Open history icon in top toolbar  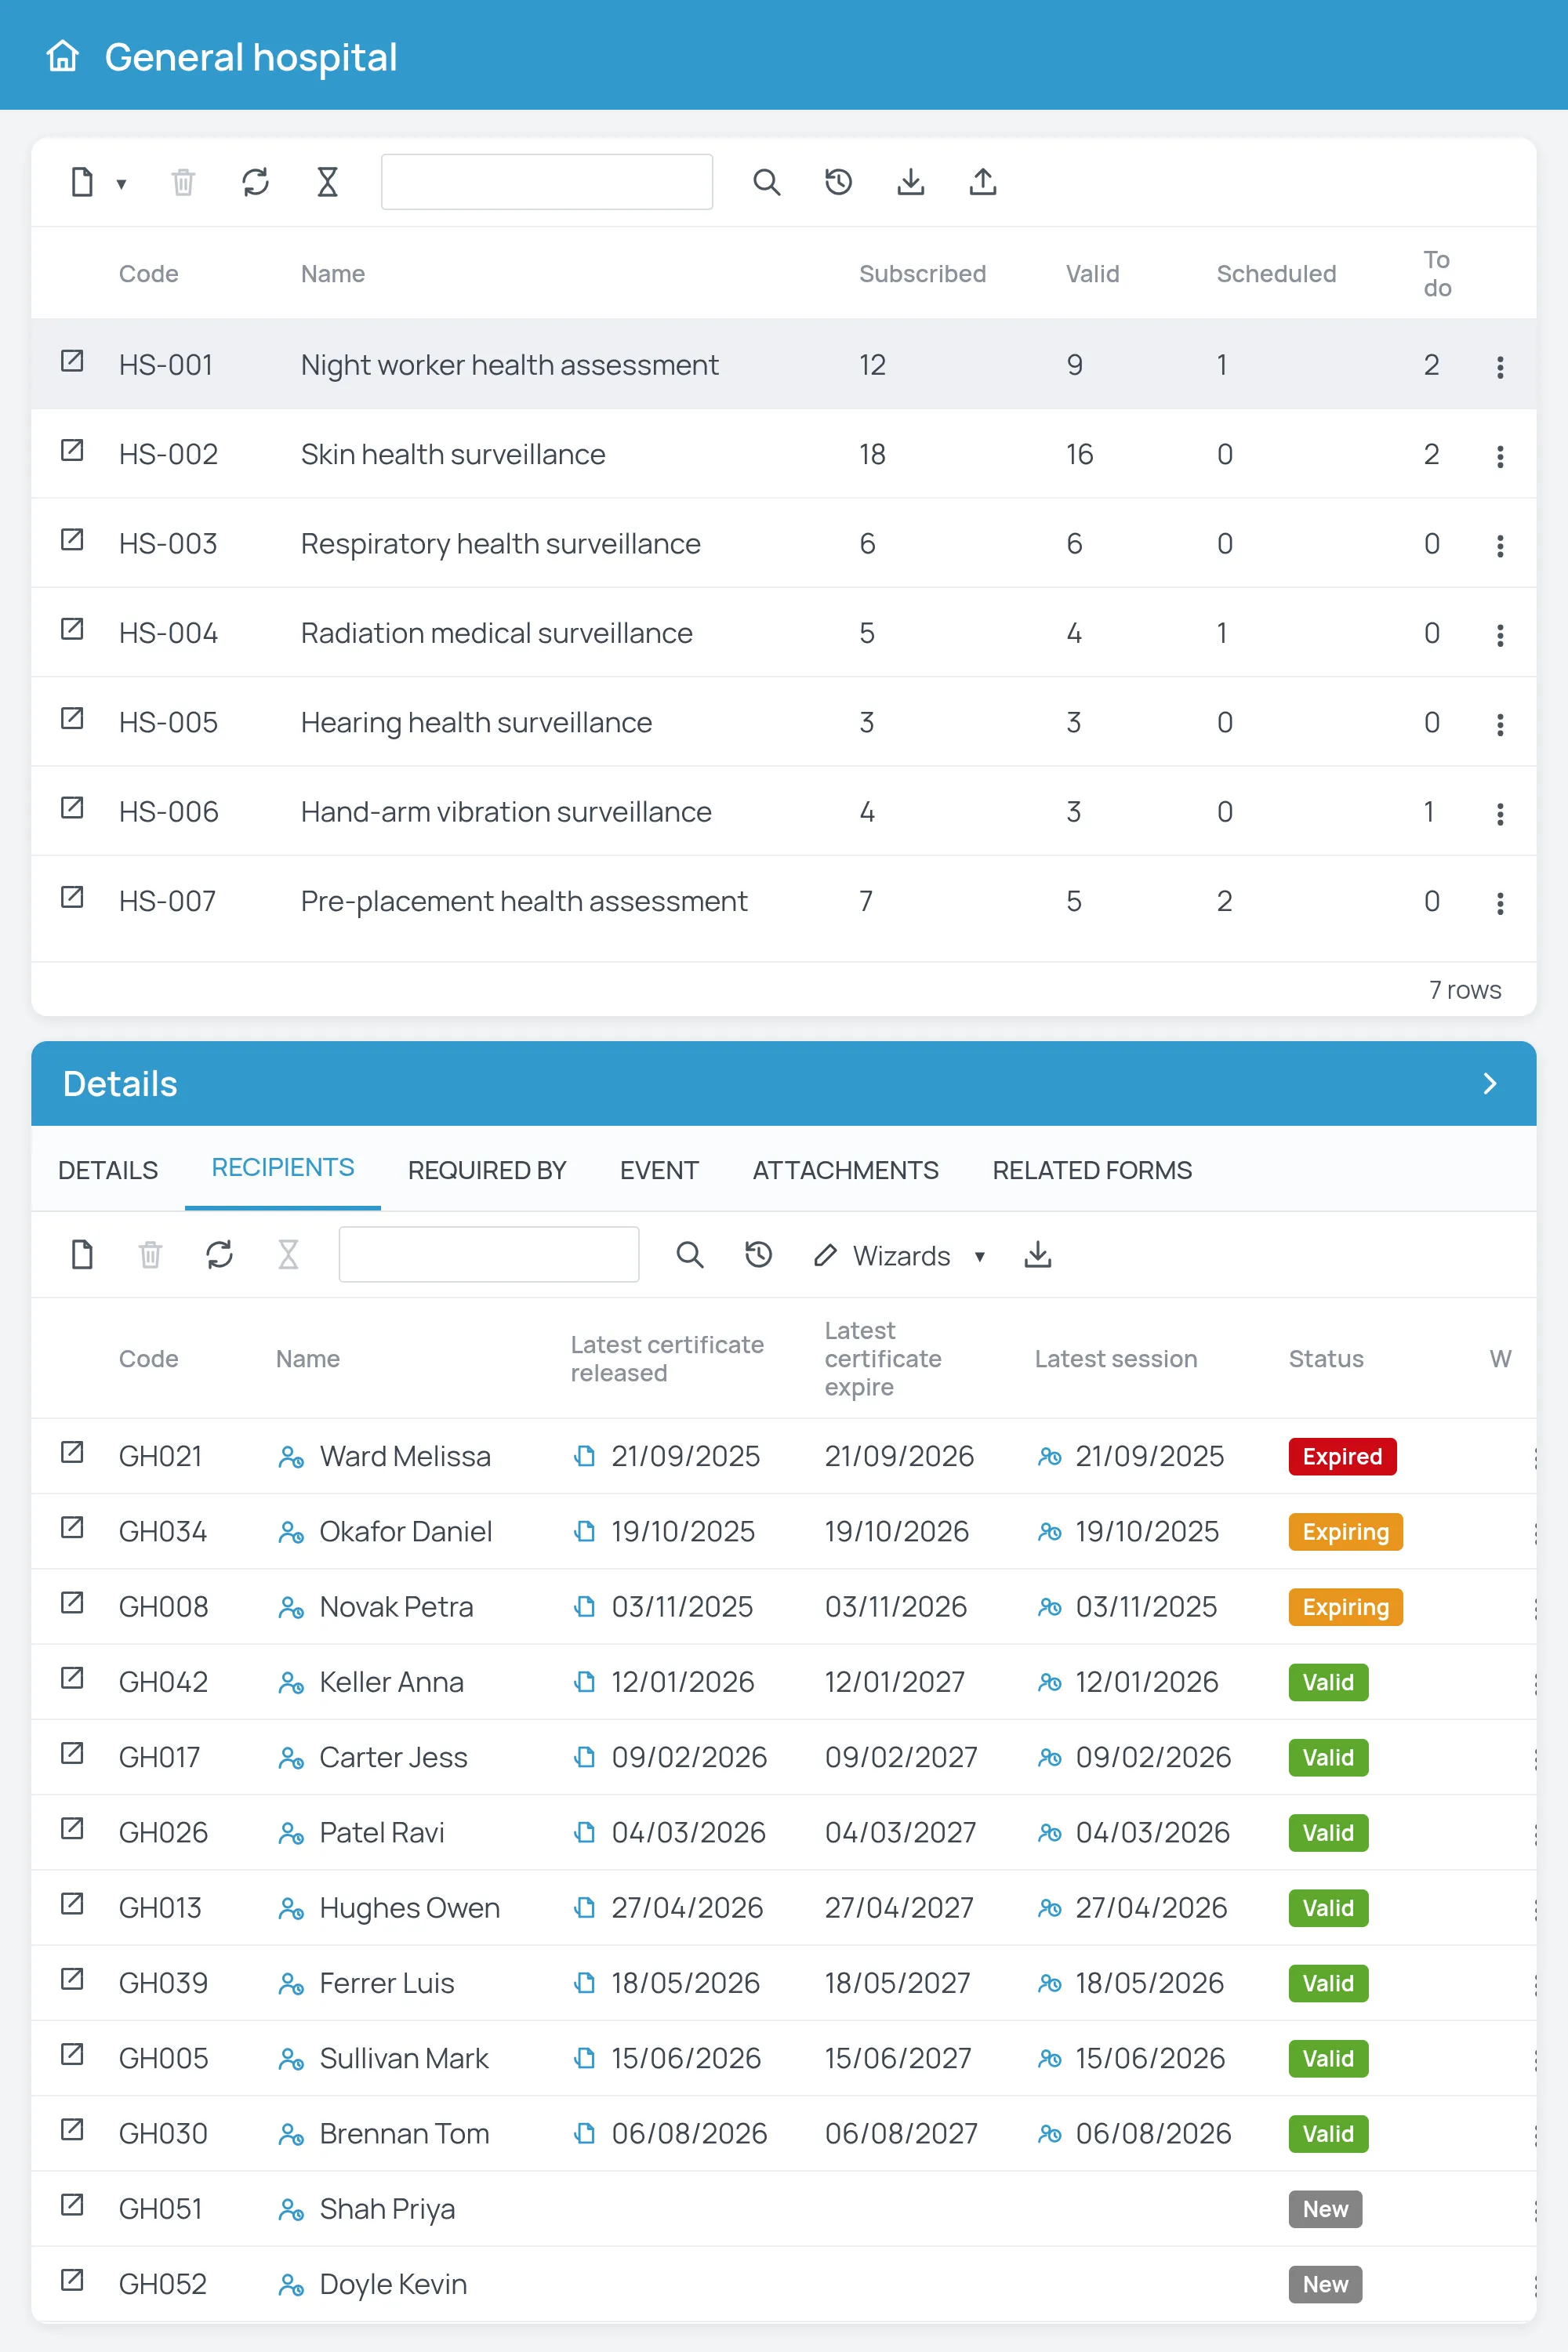pos(838,182)
